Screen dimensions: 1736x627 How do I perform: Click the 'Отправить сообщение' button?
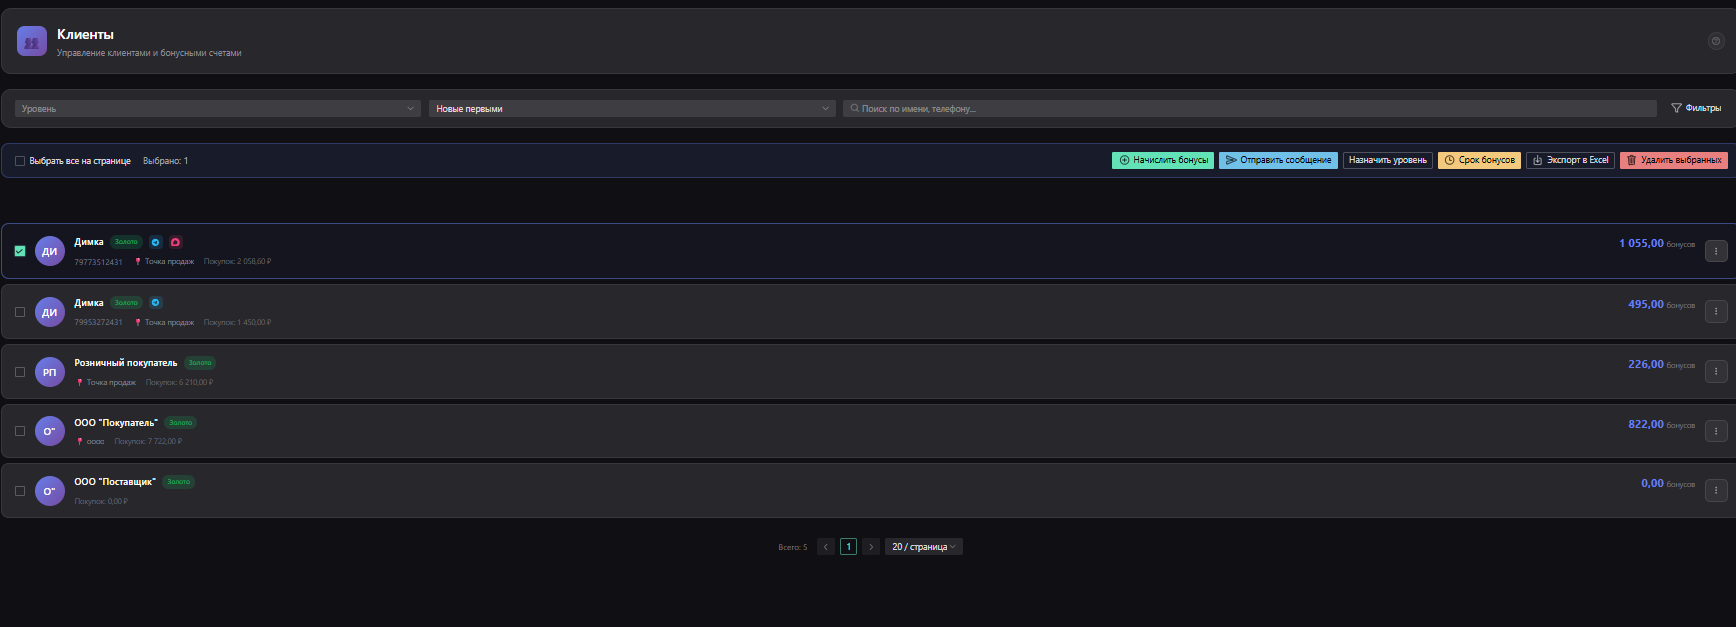coord(1277,160)
